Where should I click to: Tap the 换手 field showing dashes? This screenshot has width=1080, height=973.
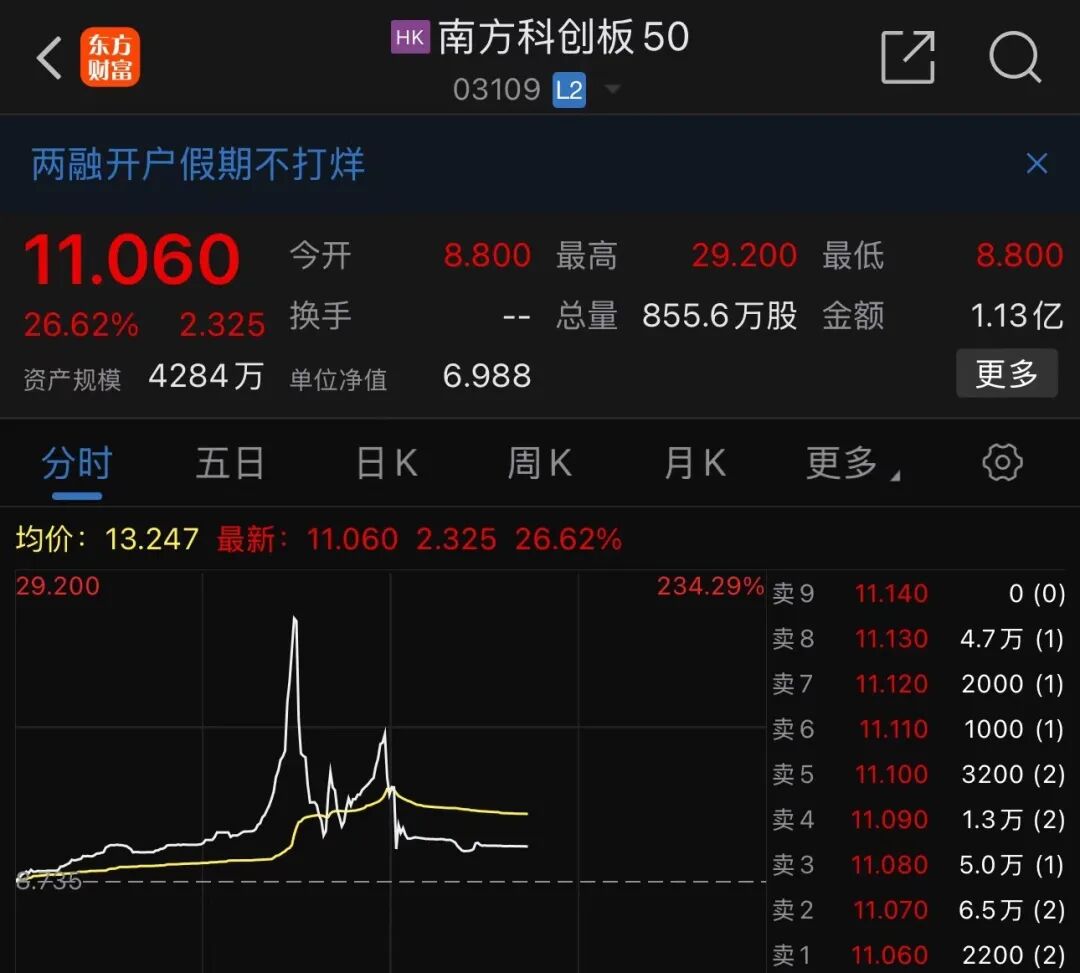pos(411,316)
